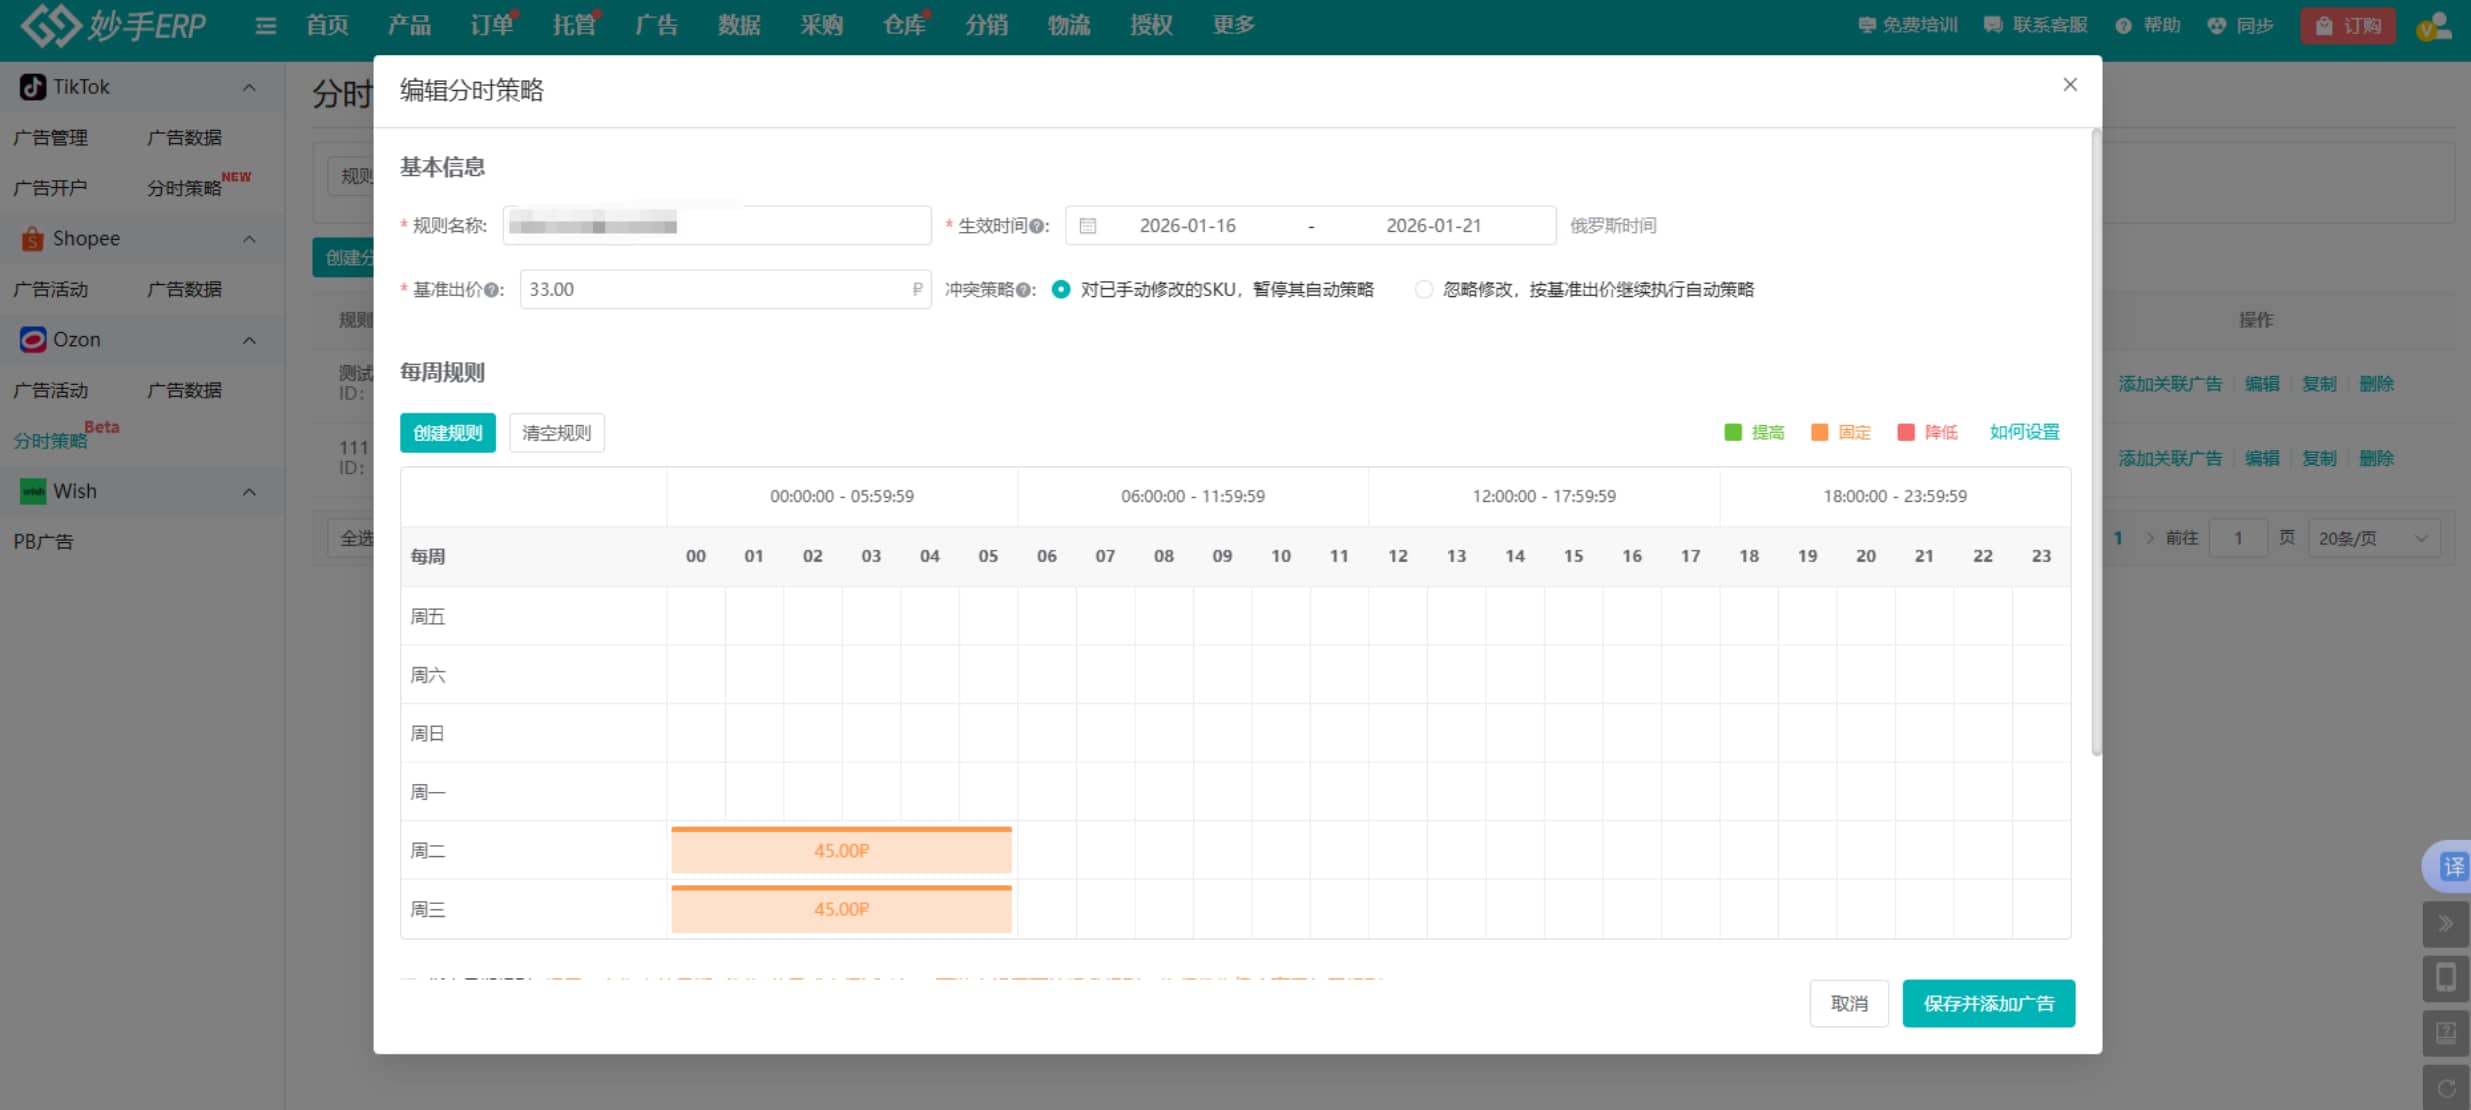Click the 创建规则 button
The height and width of the screenshot is (1110, 2471).
447,433
